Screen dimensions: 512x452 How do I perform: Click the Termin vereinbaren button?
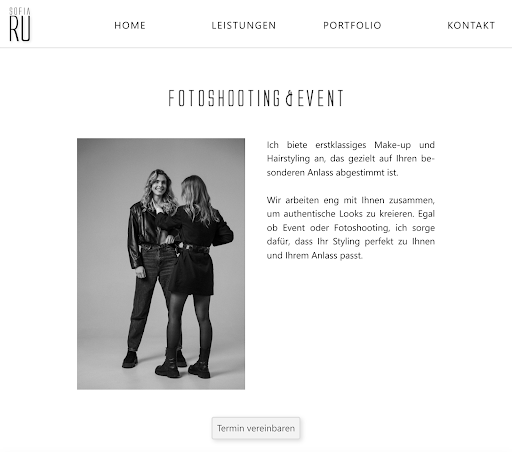[256, 428]
